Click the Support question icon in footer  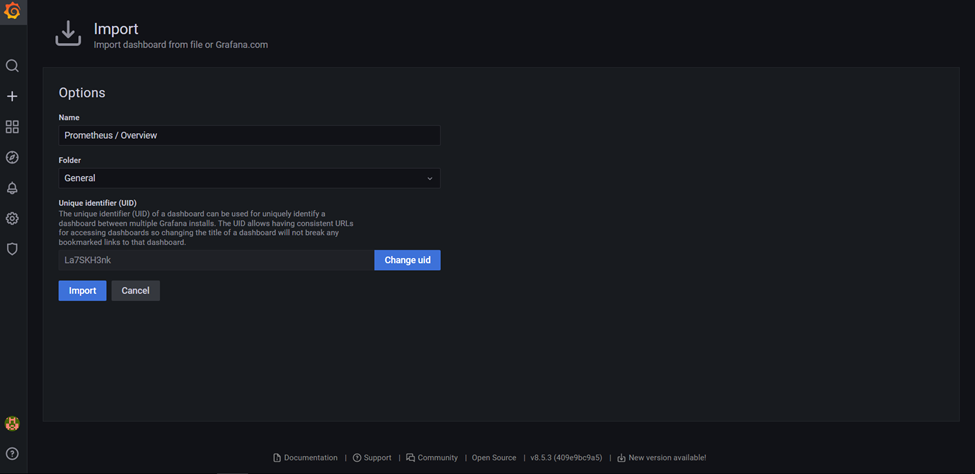[357, 458]
